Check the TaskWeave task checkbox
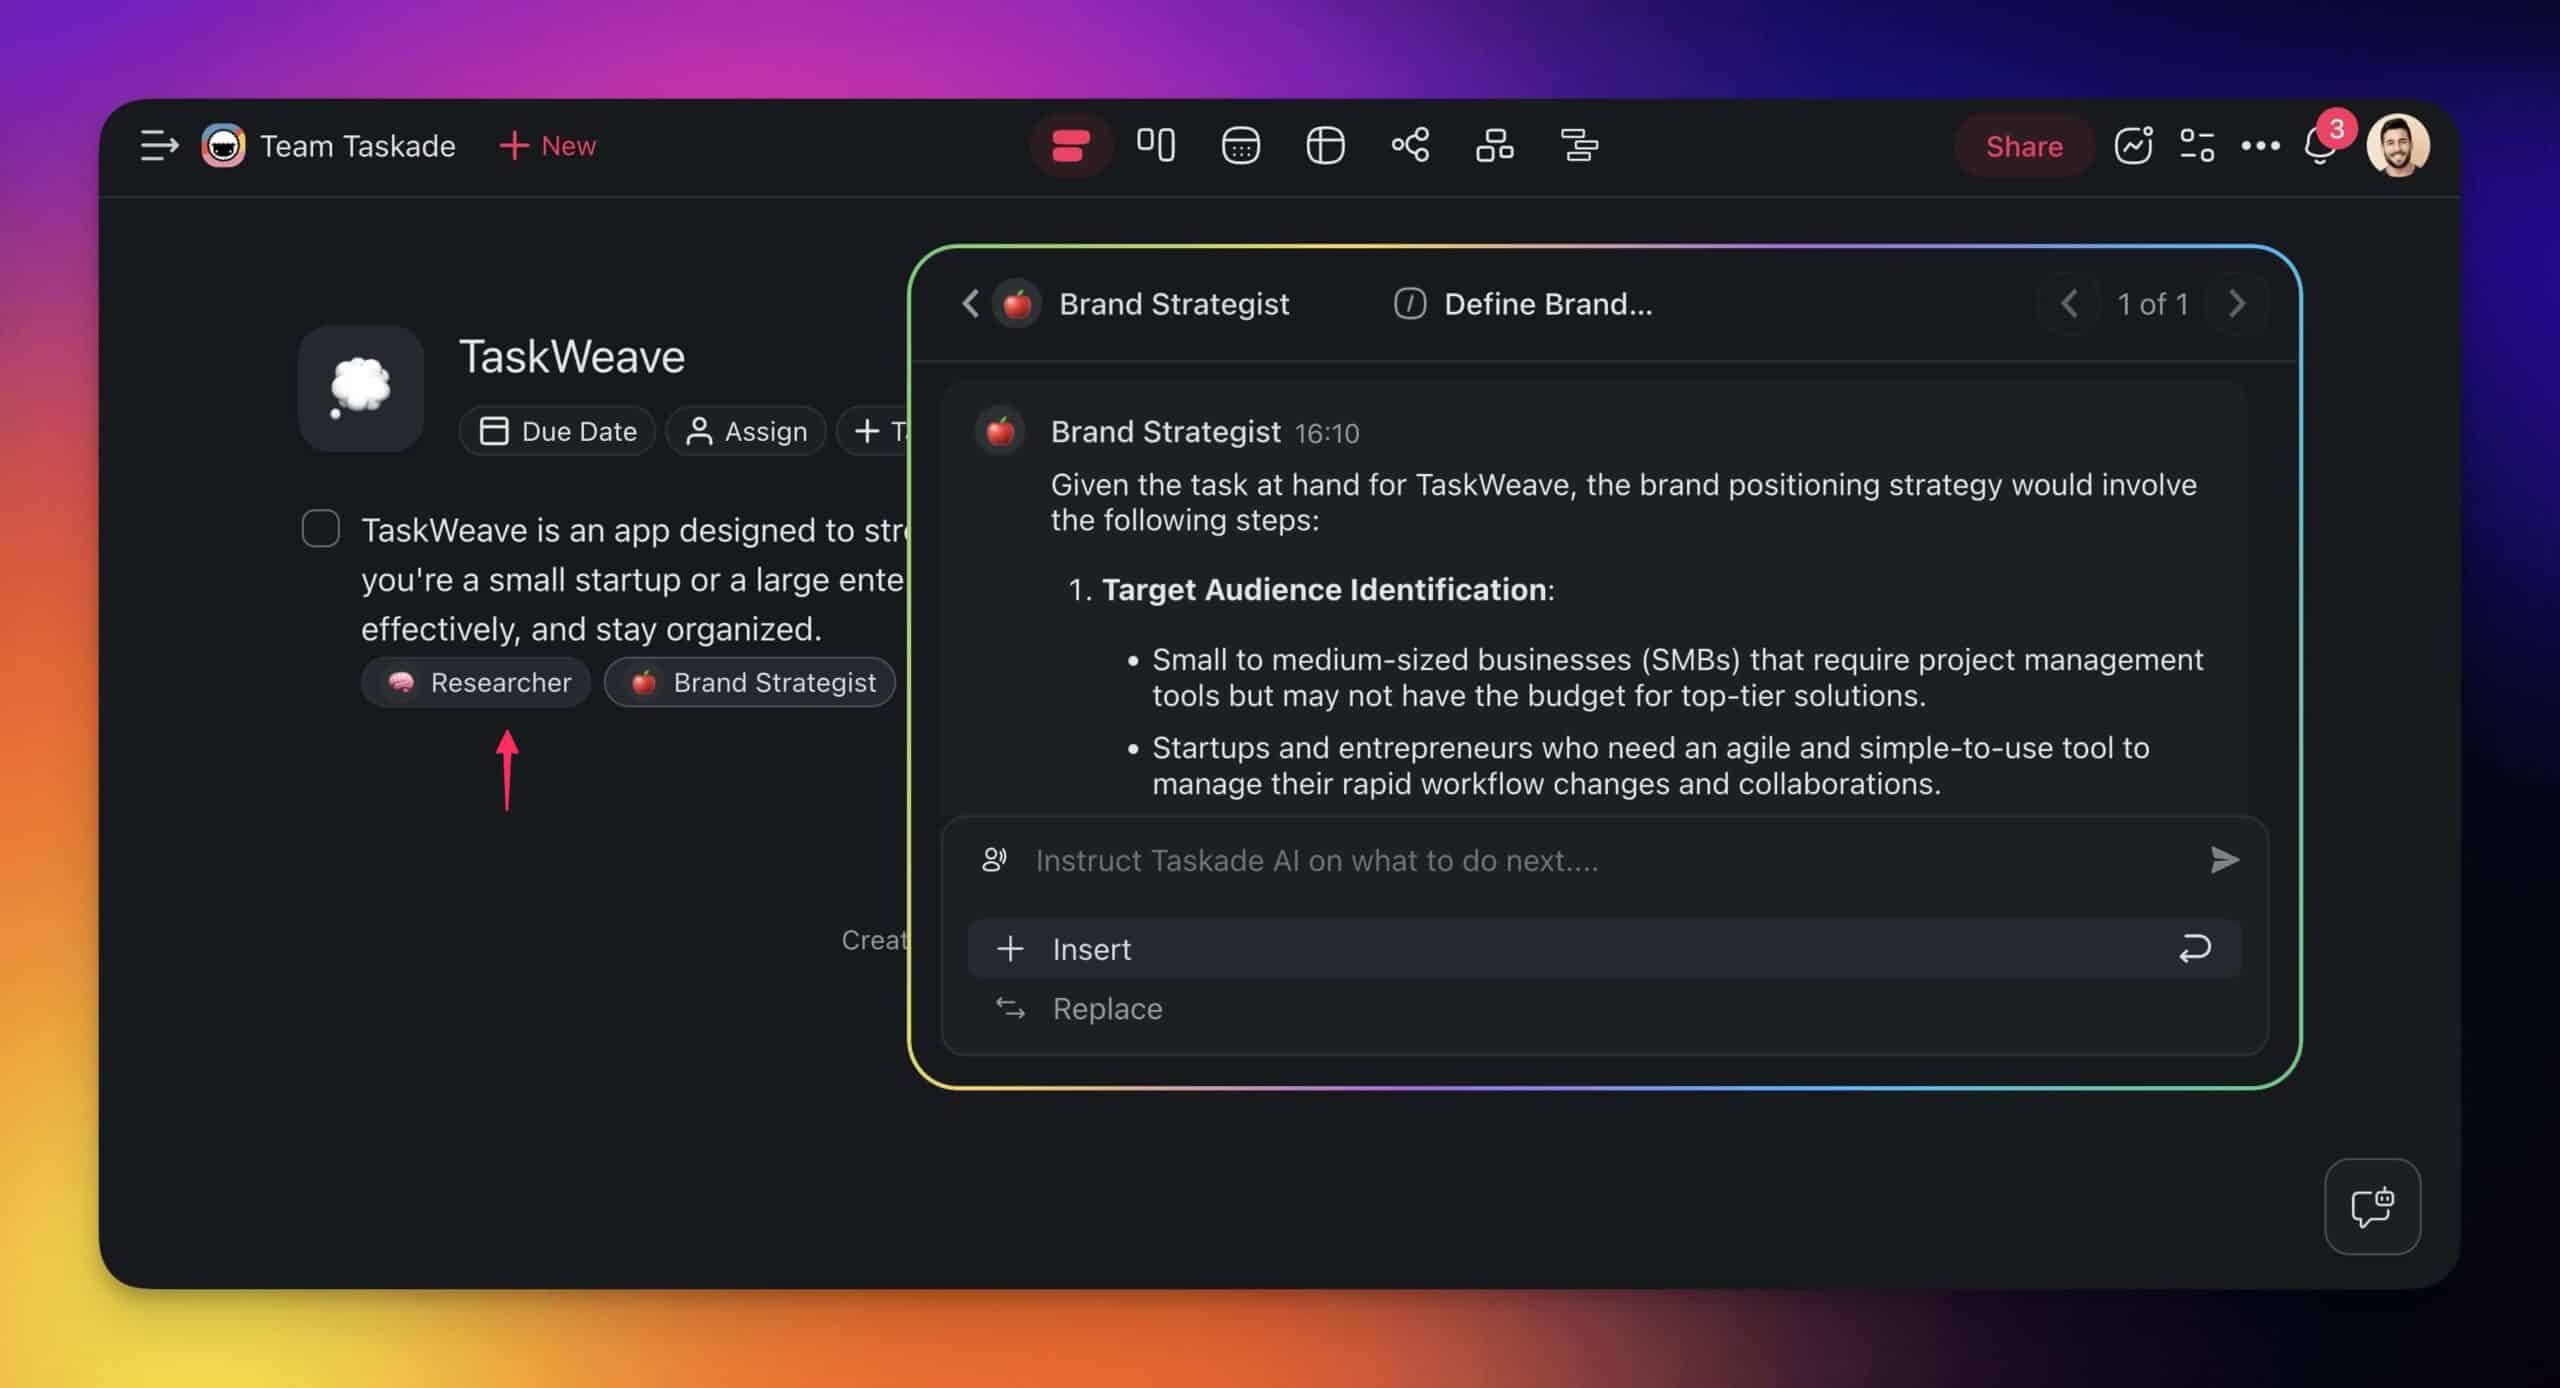 tap(321, 528)
